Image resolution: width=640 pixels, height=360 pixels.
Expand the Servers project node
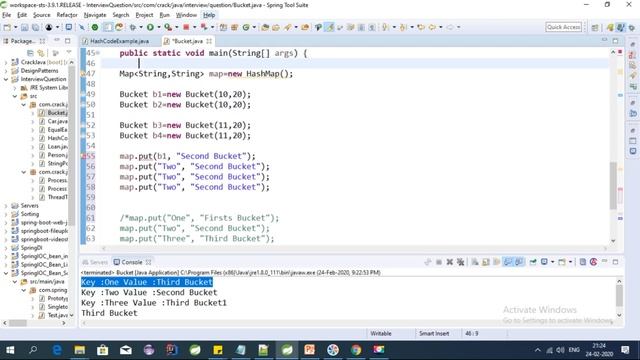pyautogui.click(x=6, y=206)
